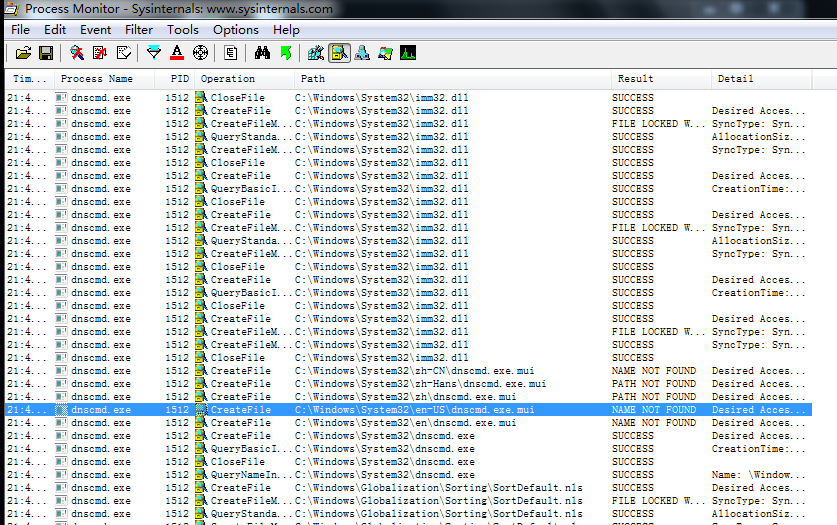Open the Tools menu

[x=183, y=30]
